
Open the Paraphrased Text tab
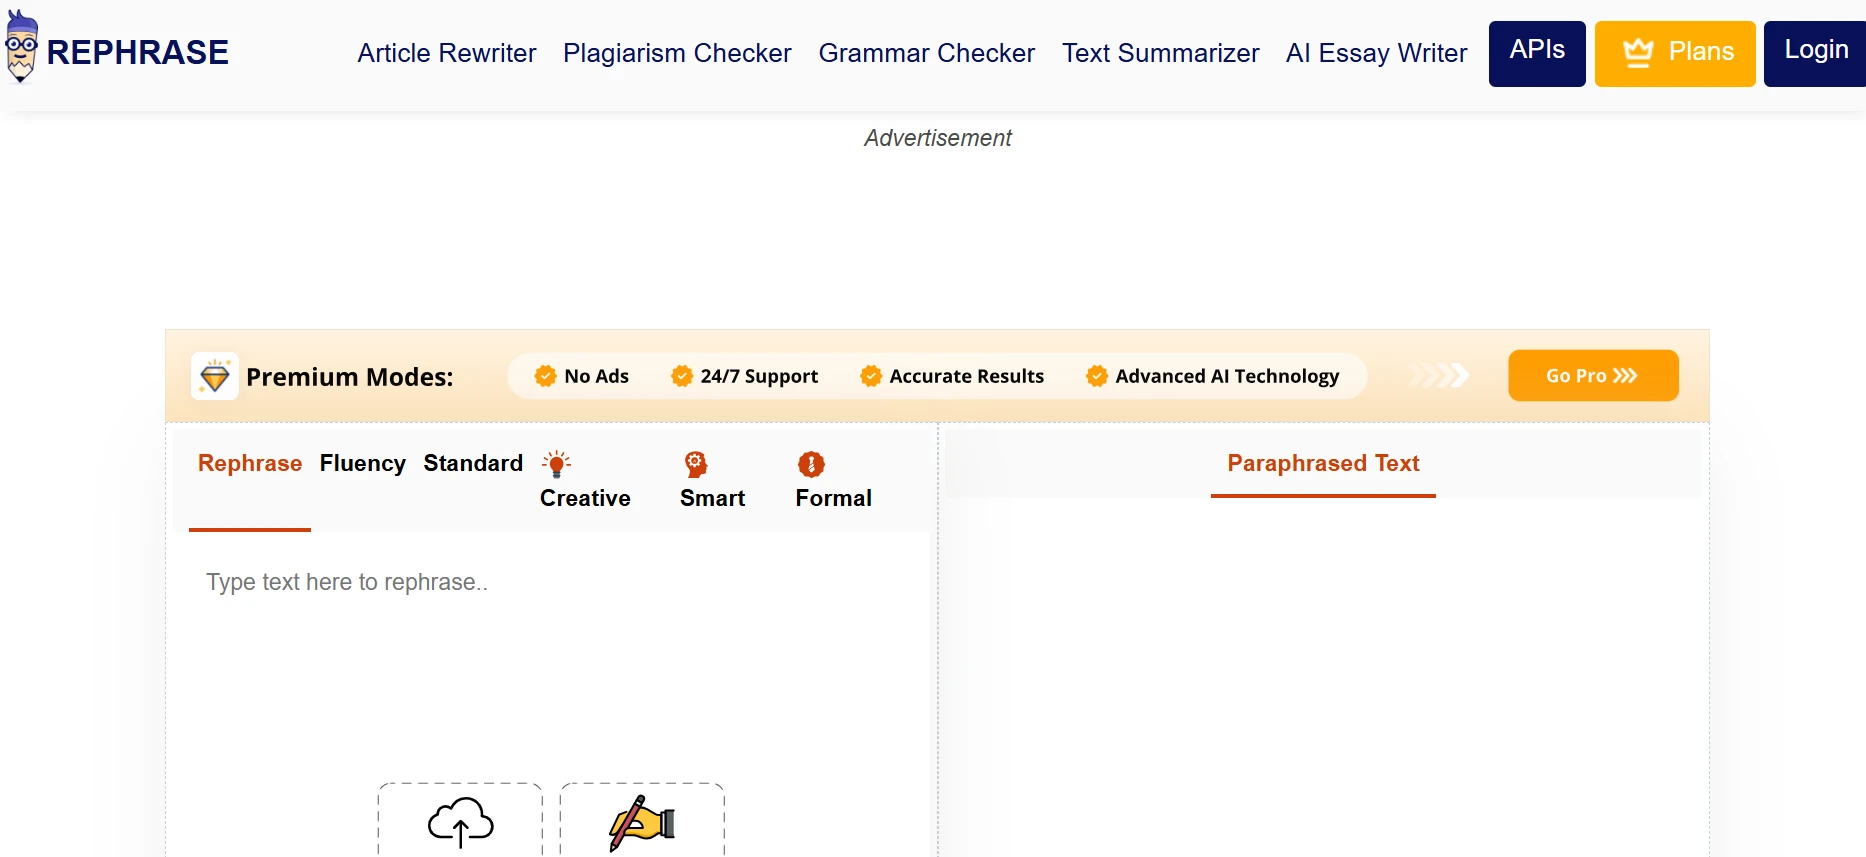click(1323, 464)
